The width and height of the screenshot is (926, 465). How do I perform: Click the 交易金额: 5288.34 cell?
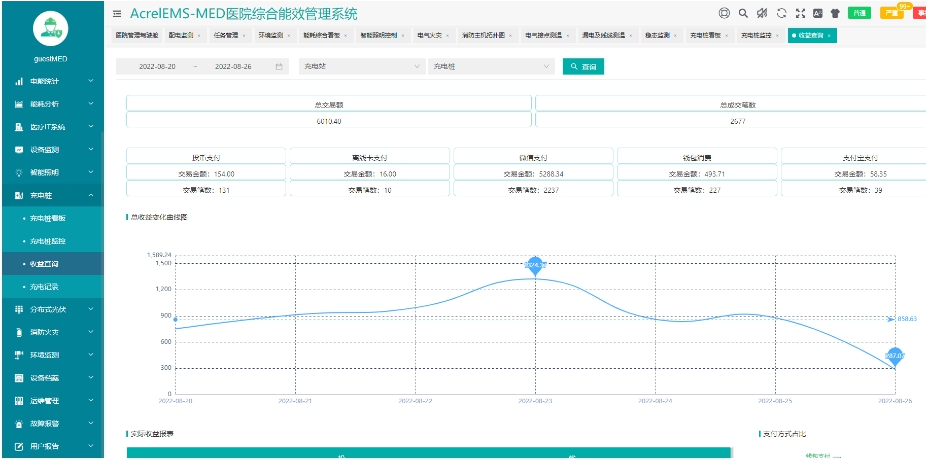(534, 174)
